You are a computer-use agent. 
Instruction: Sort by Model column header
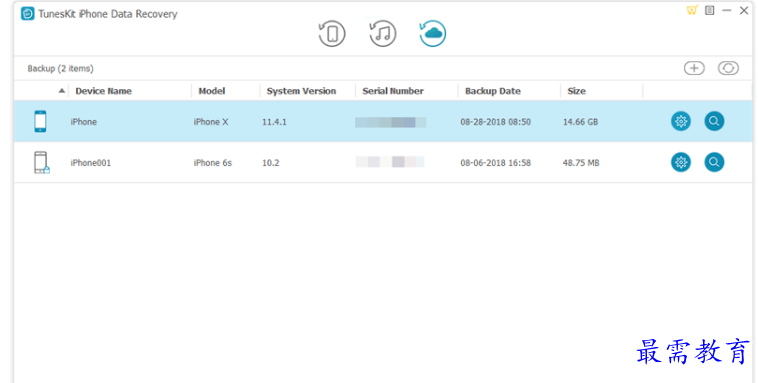click(x=212, y=91)
